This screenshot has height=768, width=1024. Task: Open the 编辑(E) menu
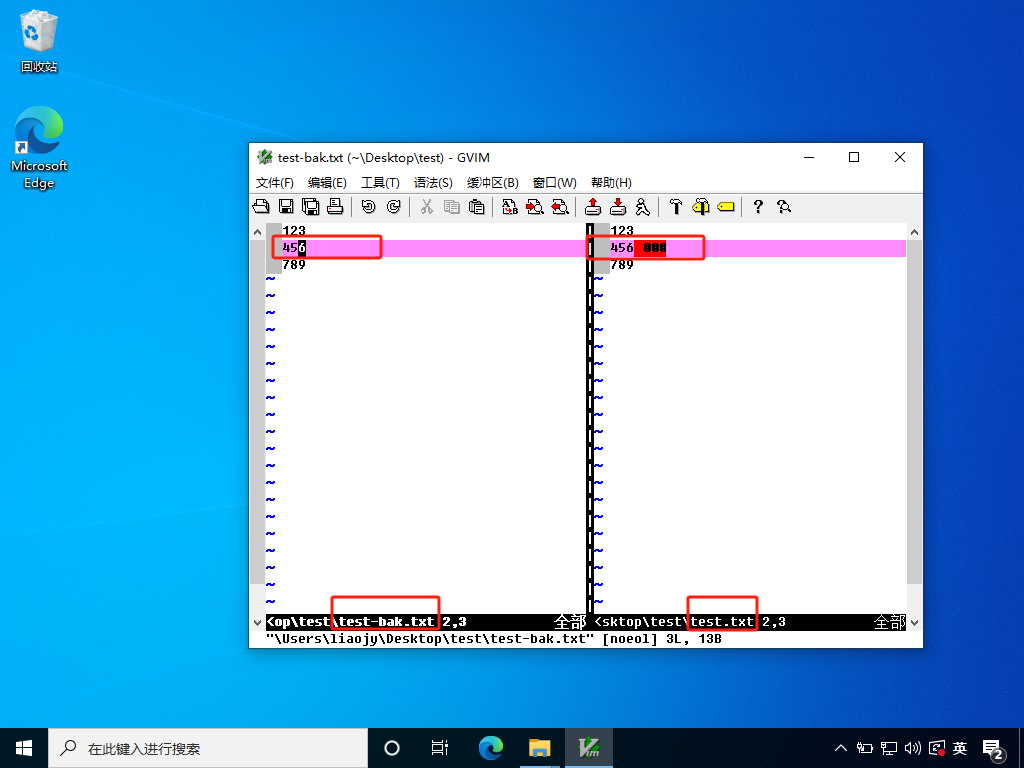pyautogui.click(x=327, y=183)
